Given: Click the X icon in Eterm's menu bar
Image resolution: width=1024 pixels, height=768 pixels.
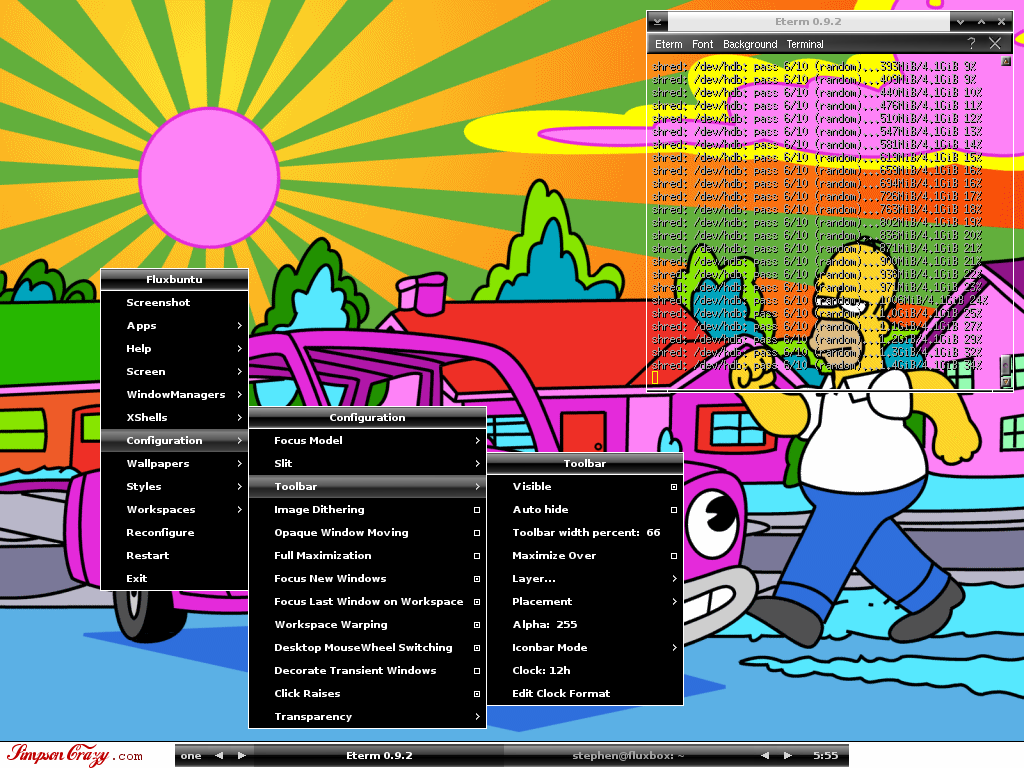Looking at the screenshot, I should click(x=995, y=43).
